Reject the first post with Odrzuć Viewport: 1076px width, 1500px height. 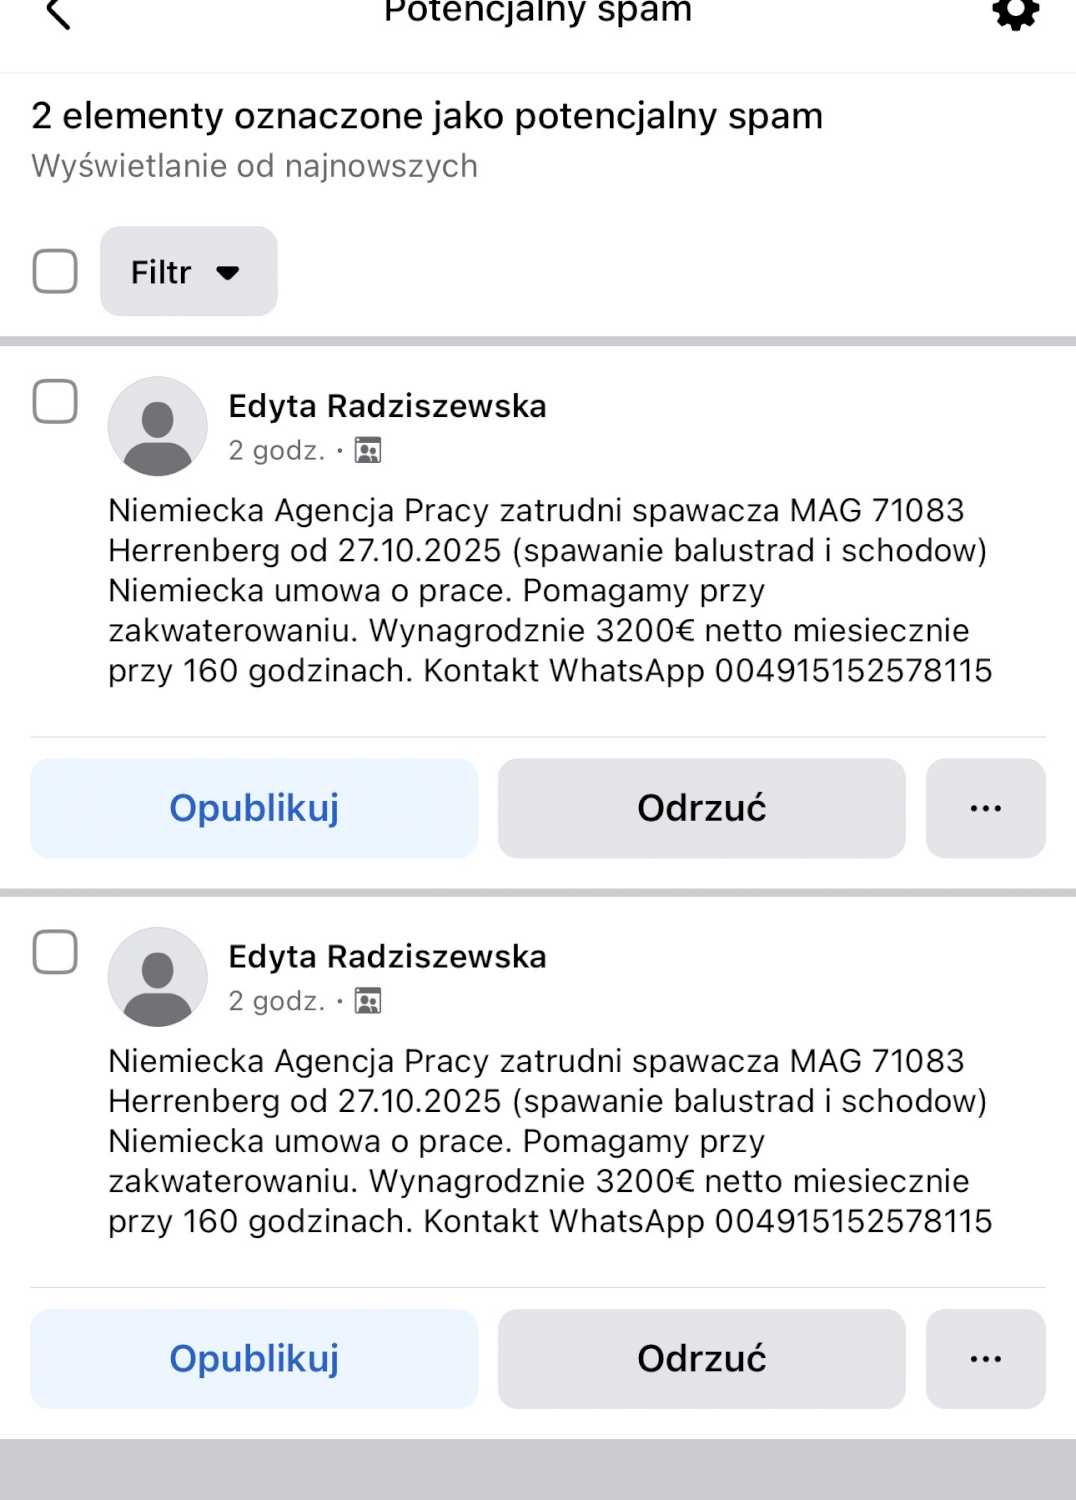point(701,808)
